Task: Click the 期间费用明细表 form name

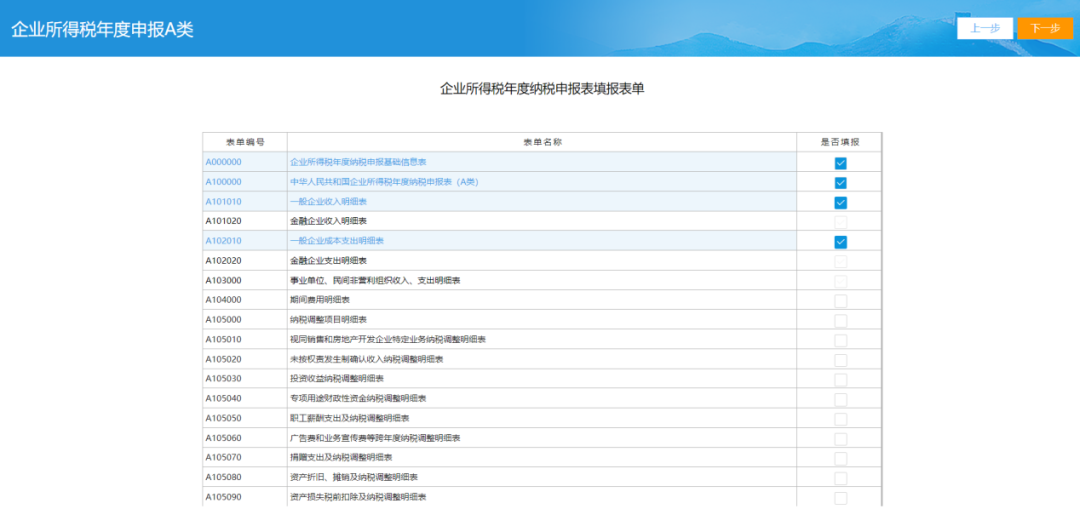Action: click(320, 300)
